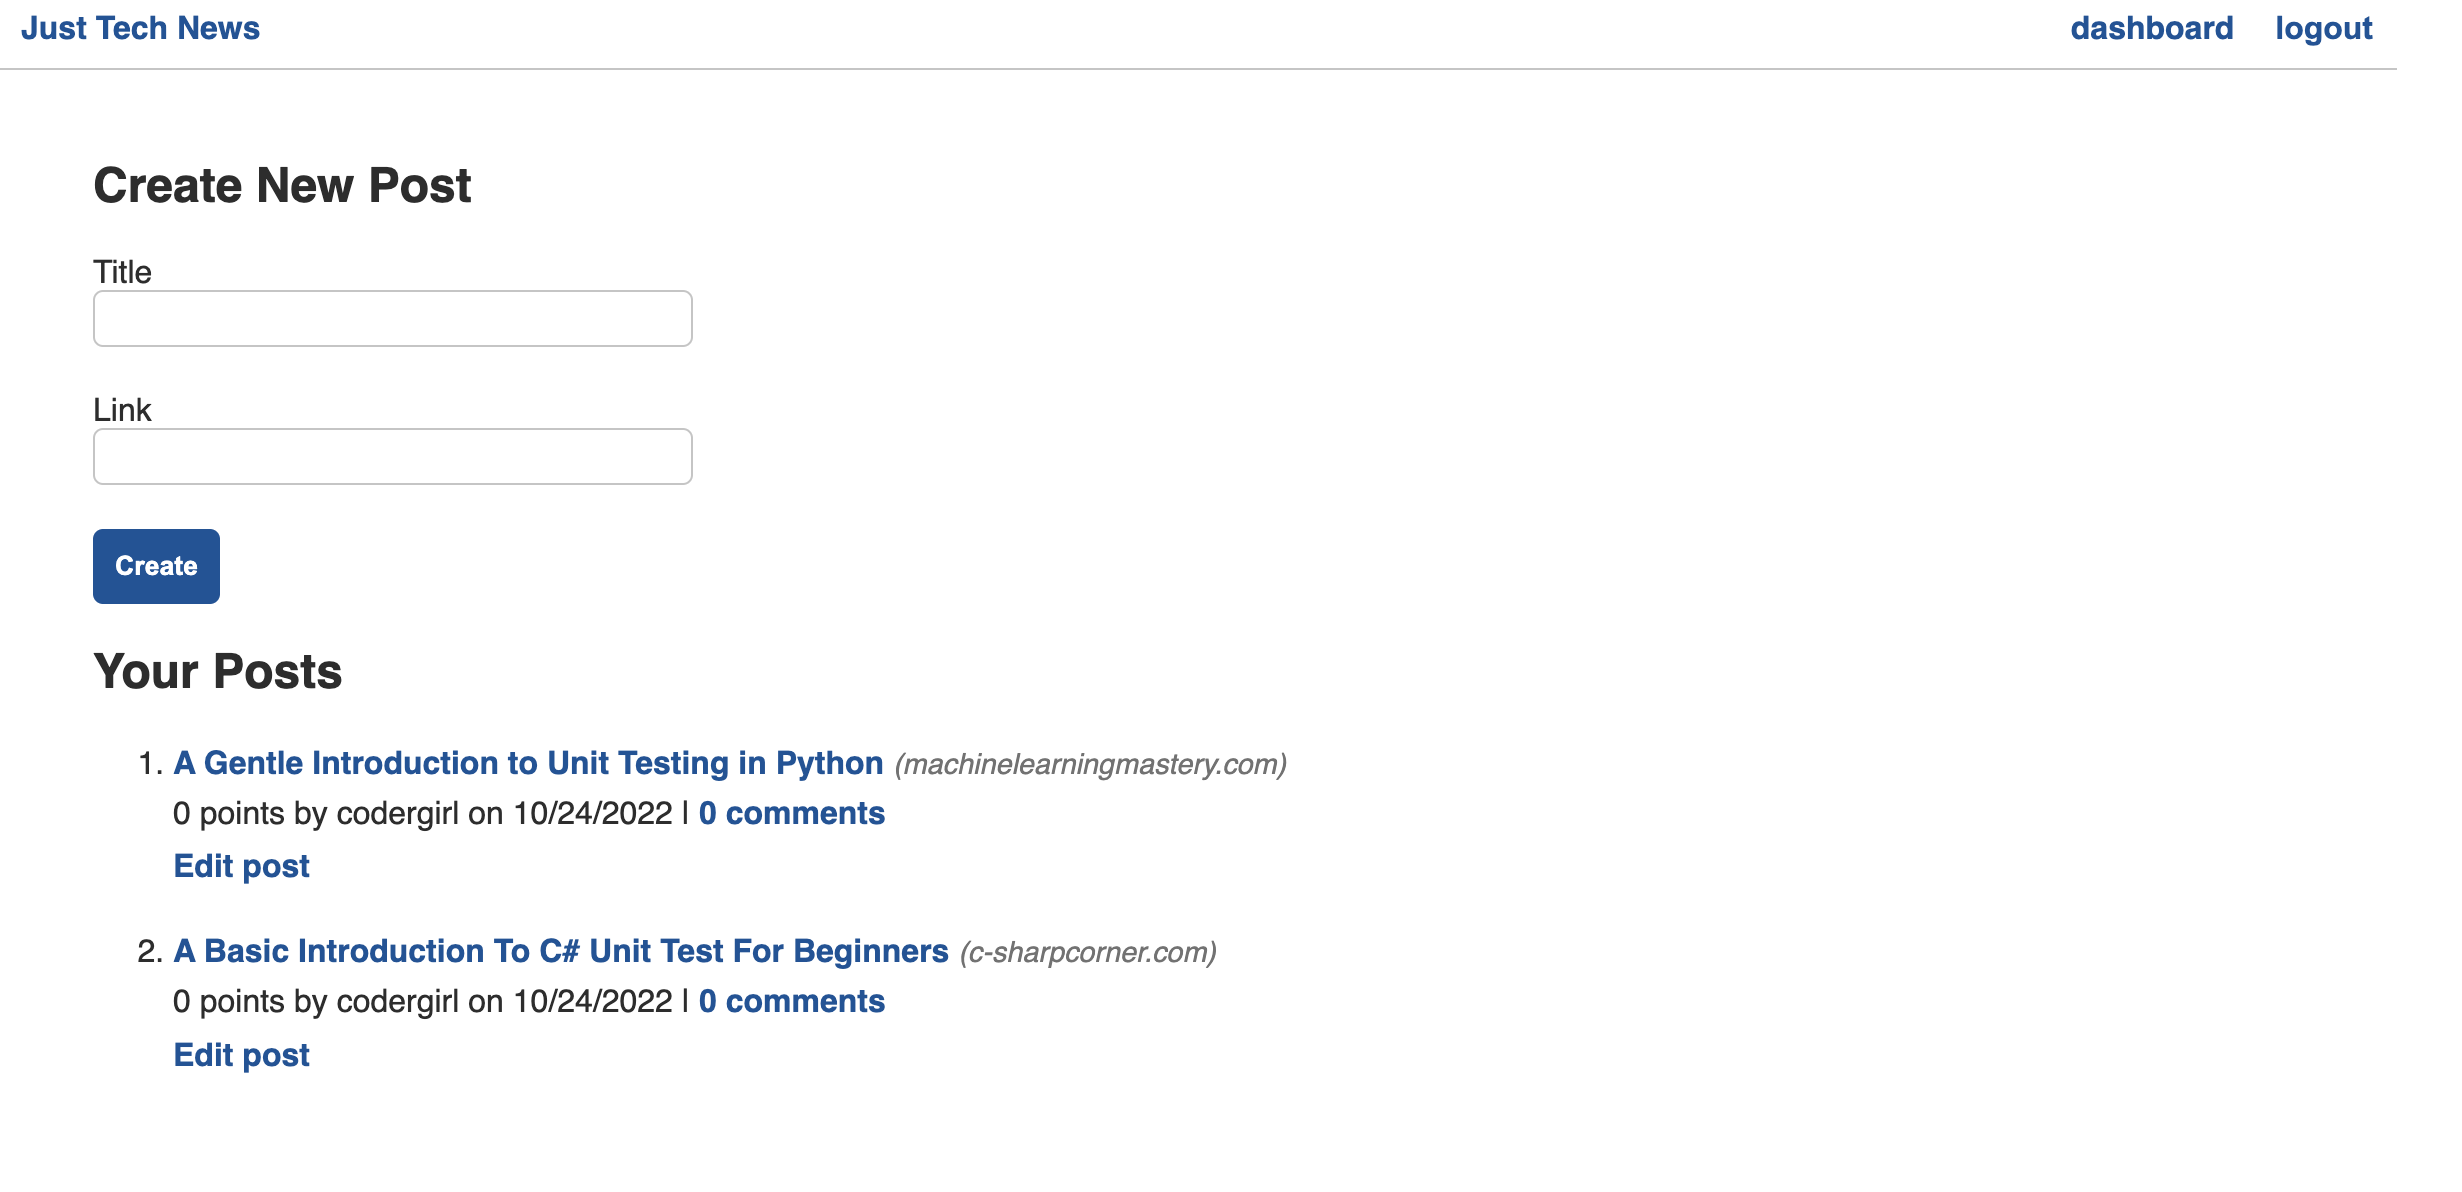Navigate to the site dashboard
Image resolution: width=2462 pixels, height=1192 pixels.
pos(2151,27)
